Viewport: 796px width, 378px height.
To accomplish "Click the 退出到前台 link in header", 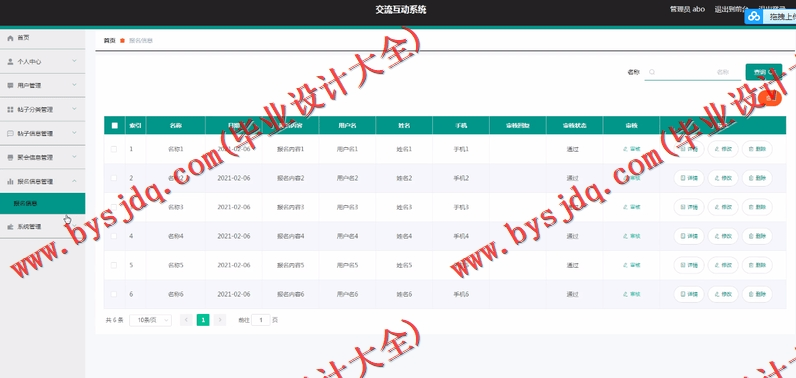I will (x=731, y=9).
